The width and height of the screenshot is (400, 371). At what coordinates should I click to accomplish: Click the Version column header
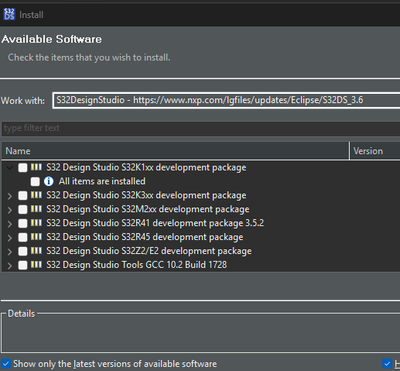click(x=375, y=151)
